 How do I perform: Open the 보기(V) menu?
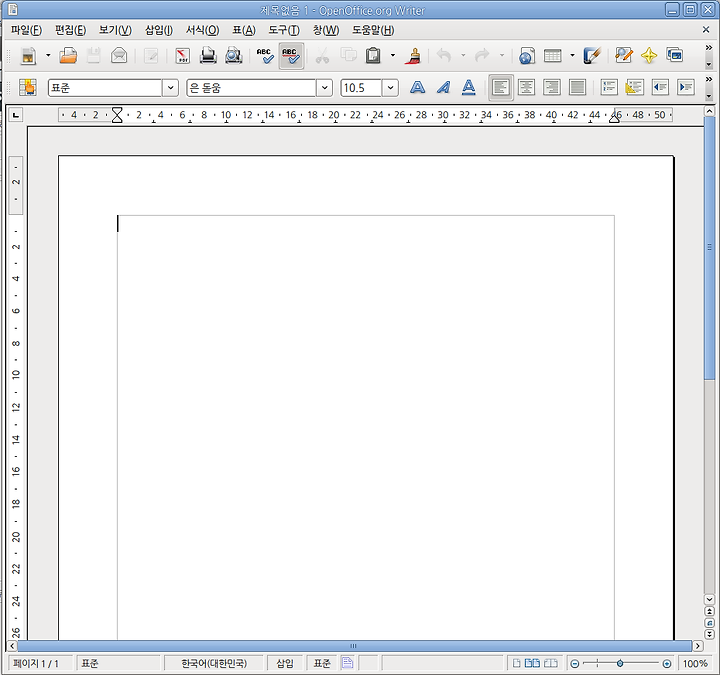point(115,30)
